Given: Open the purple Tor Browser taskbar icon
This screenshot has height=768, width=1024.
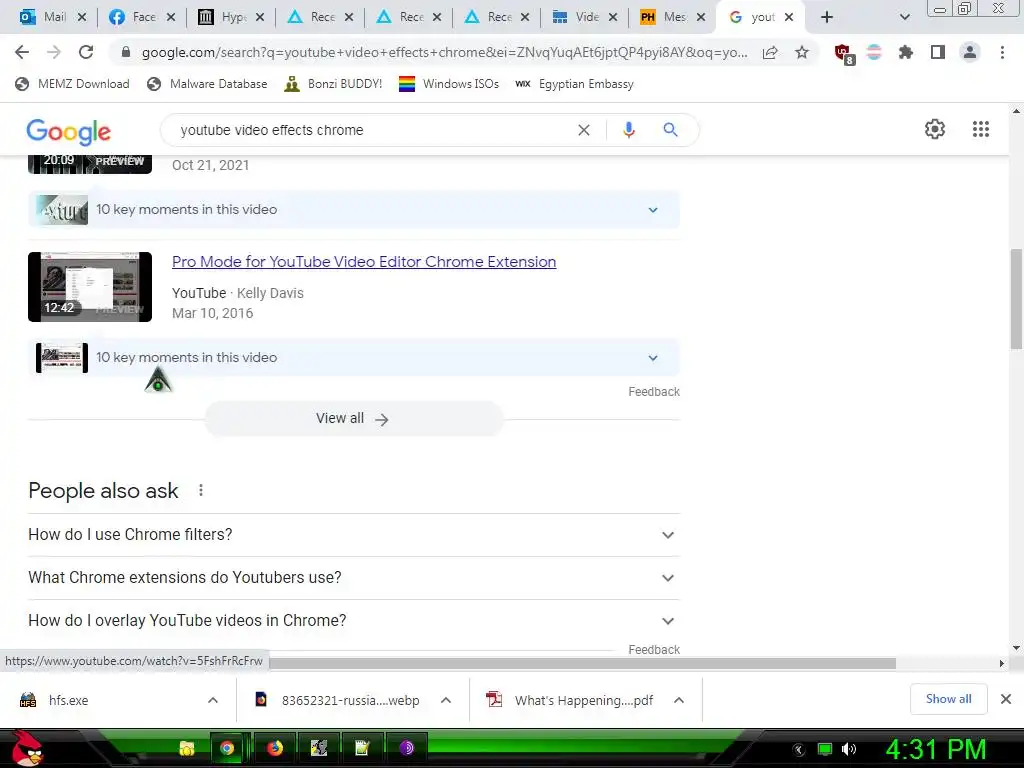Looking at the screenshot, I should click(406, 748).
